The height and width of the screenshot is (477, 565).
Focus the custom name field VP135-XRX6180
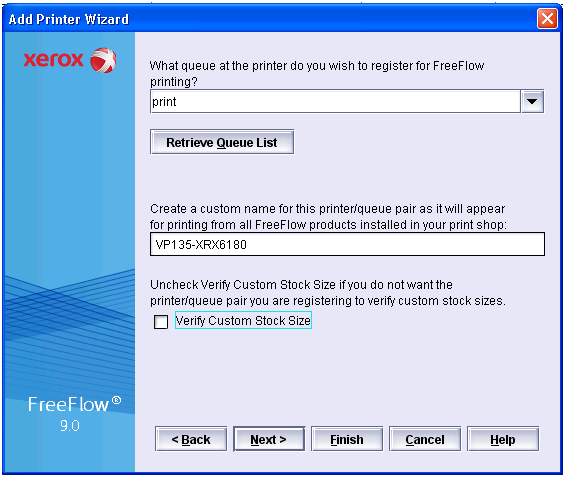(x=347, y=244)
